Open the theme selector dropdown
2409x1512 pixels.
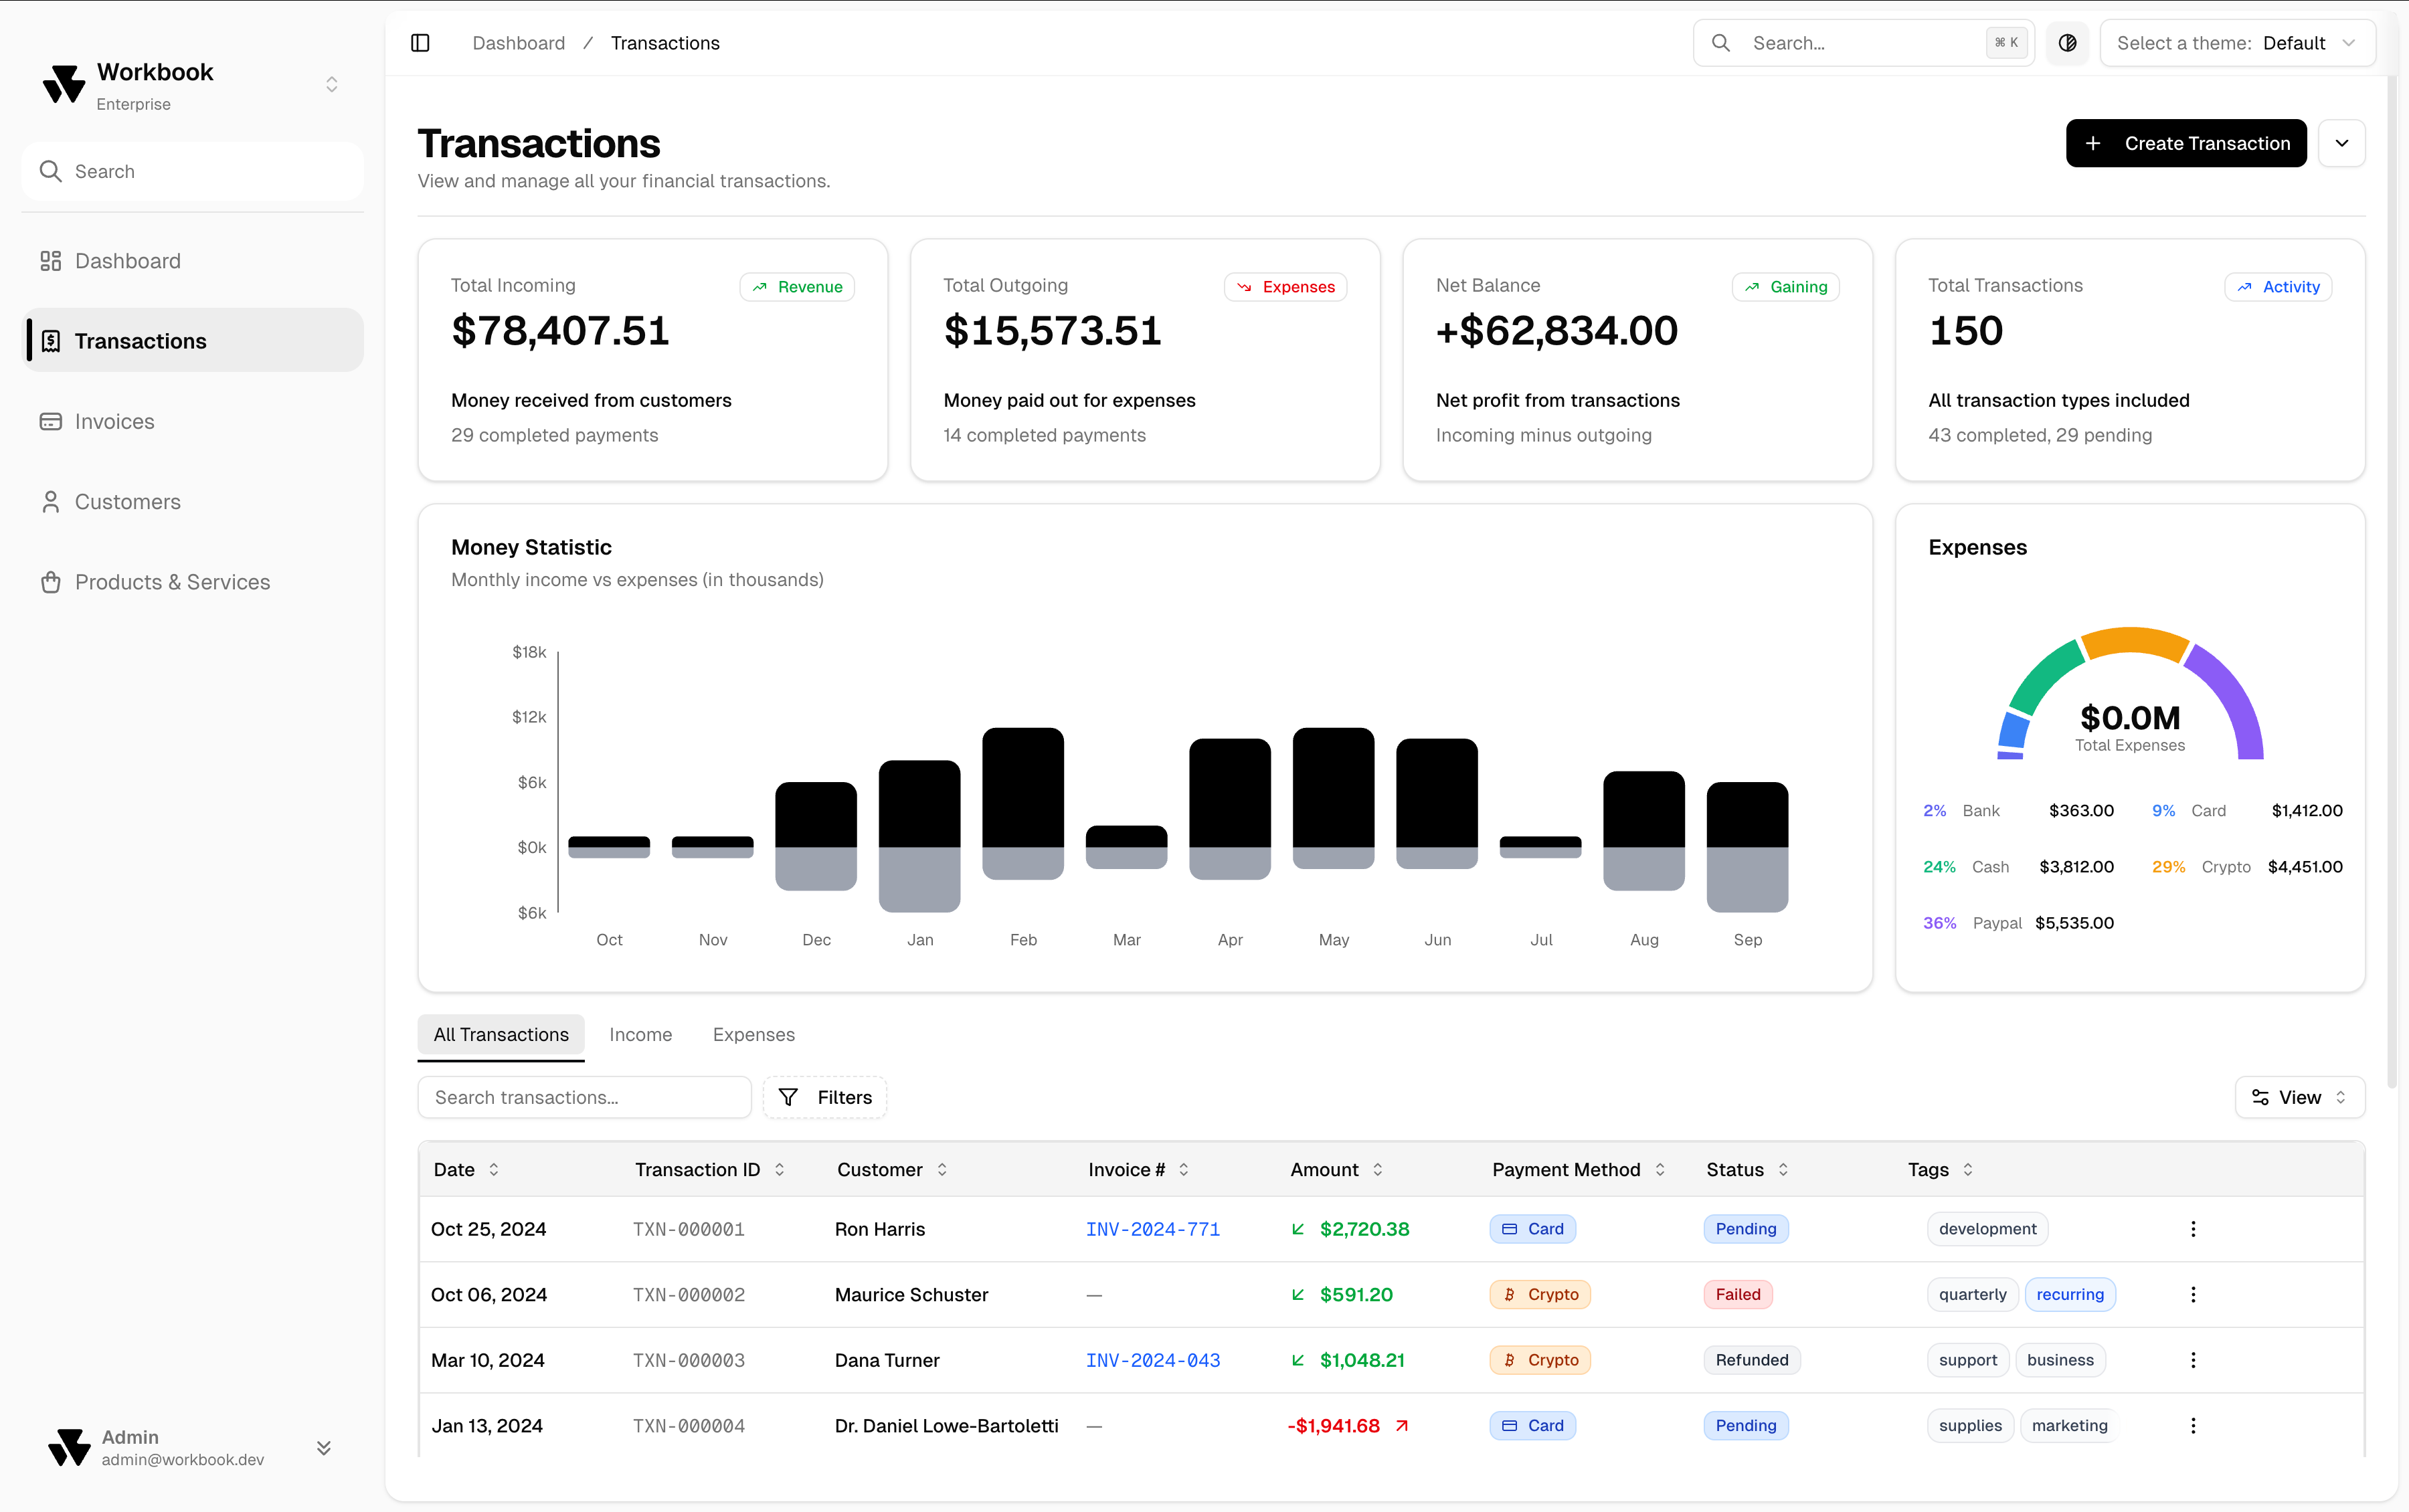pos(2237,43)
